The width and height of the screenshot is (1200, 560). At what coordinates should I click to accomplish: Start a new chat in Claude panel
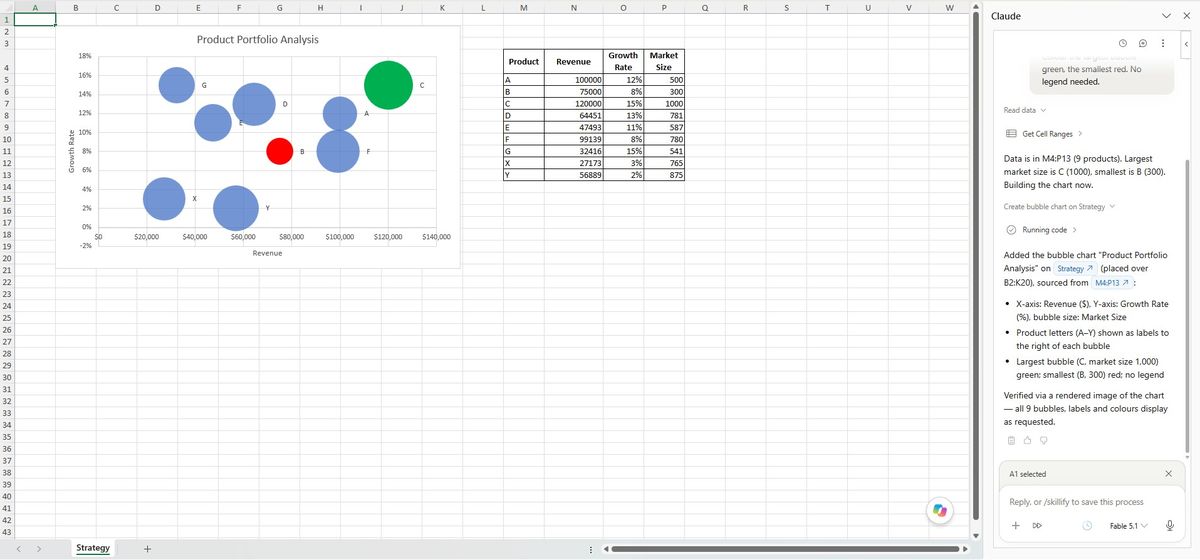tap(1143, 44)
